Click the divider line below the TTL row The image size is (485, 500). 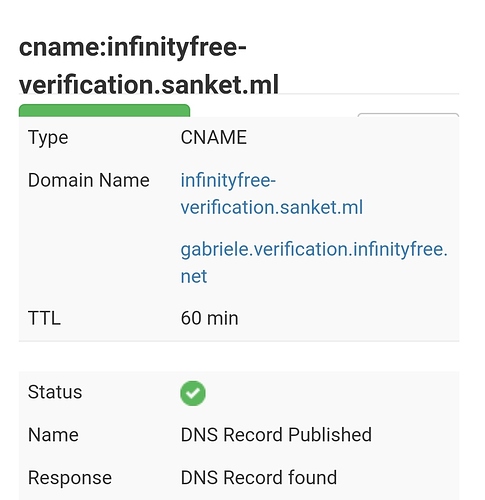(x=239, y=341)
